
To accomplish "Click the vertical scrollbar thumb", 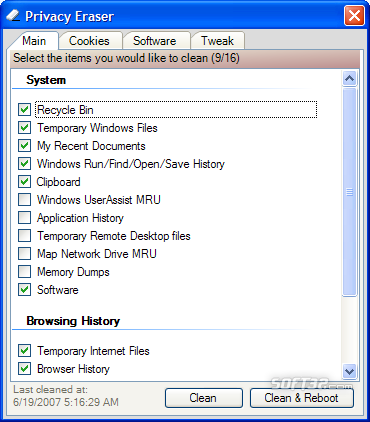I will coord(349,192).
